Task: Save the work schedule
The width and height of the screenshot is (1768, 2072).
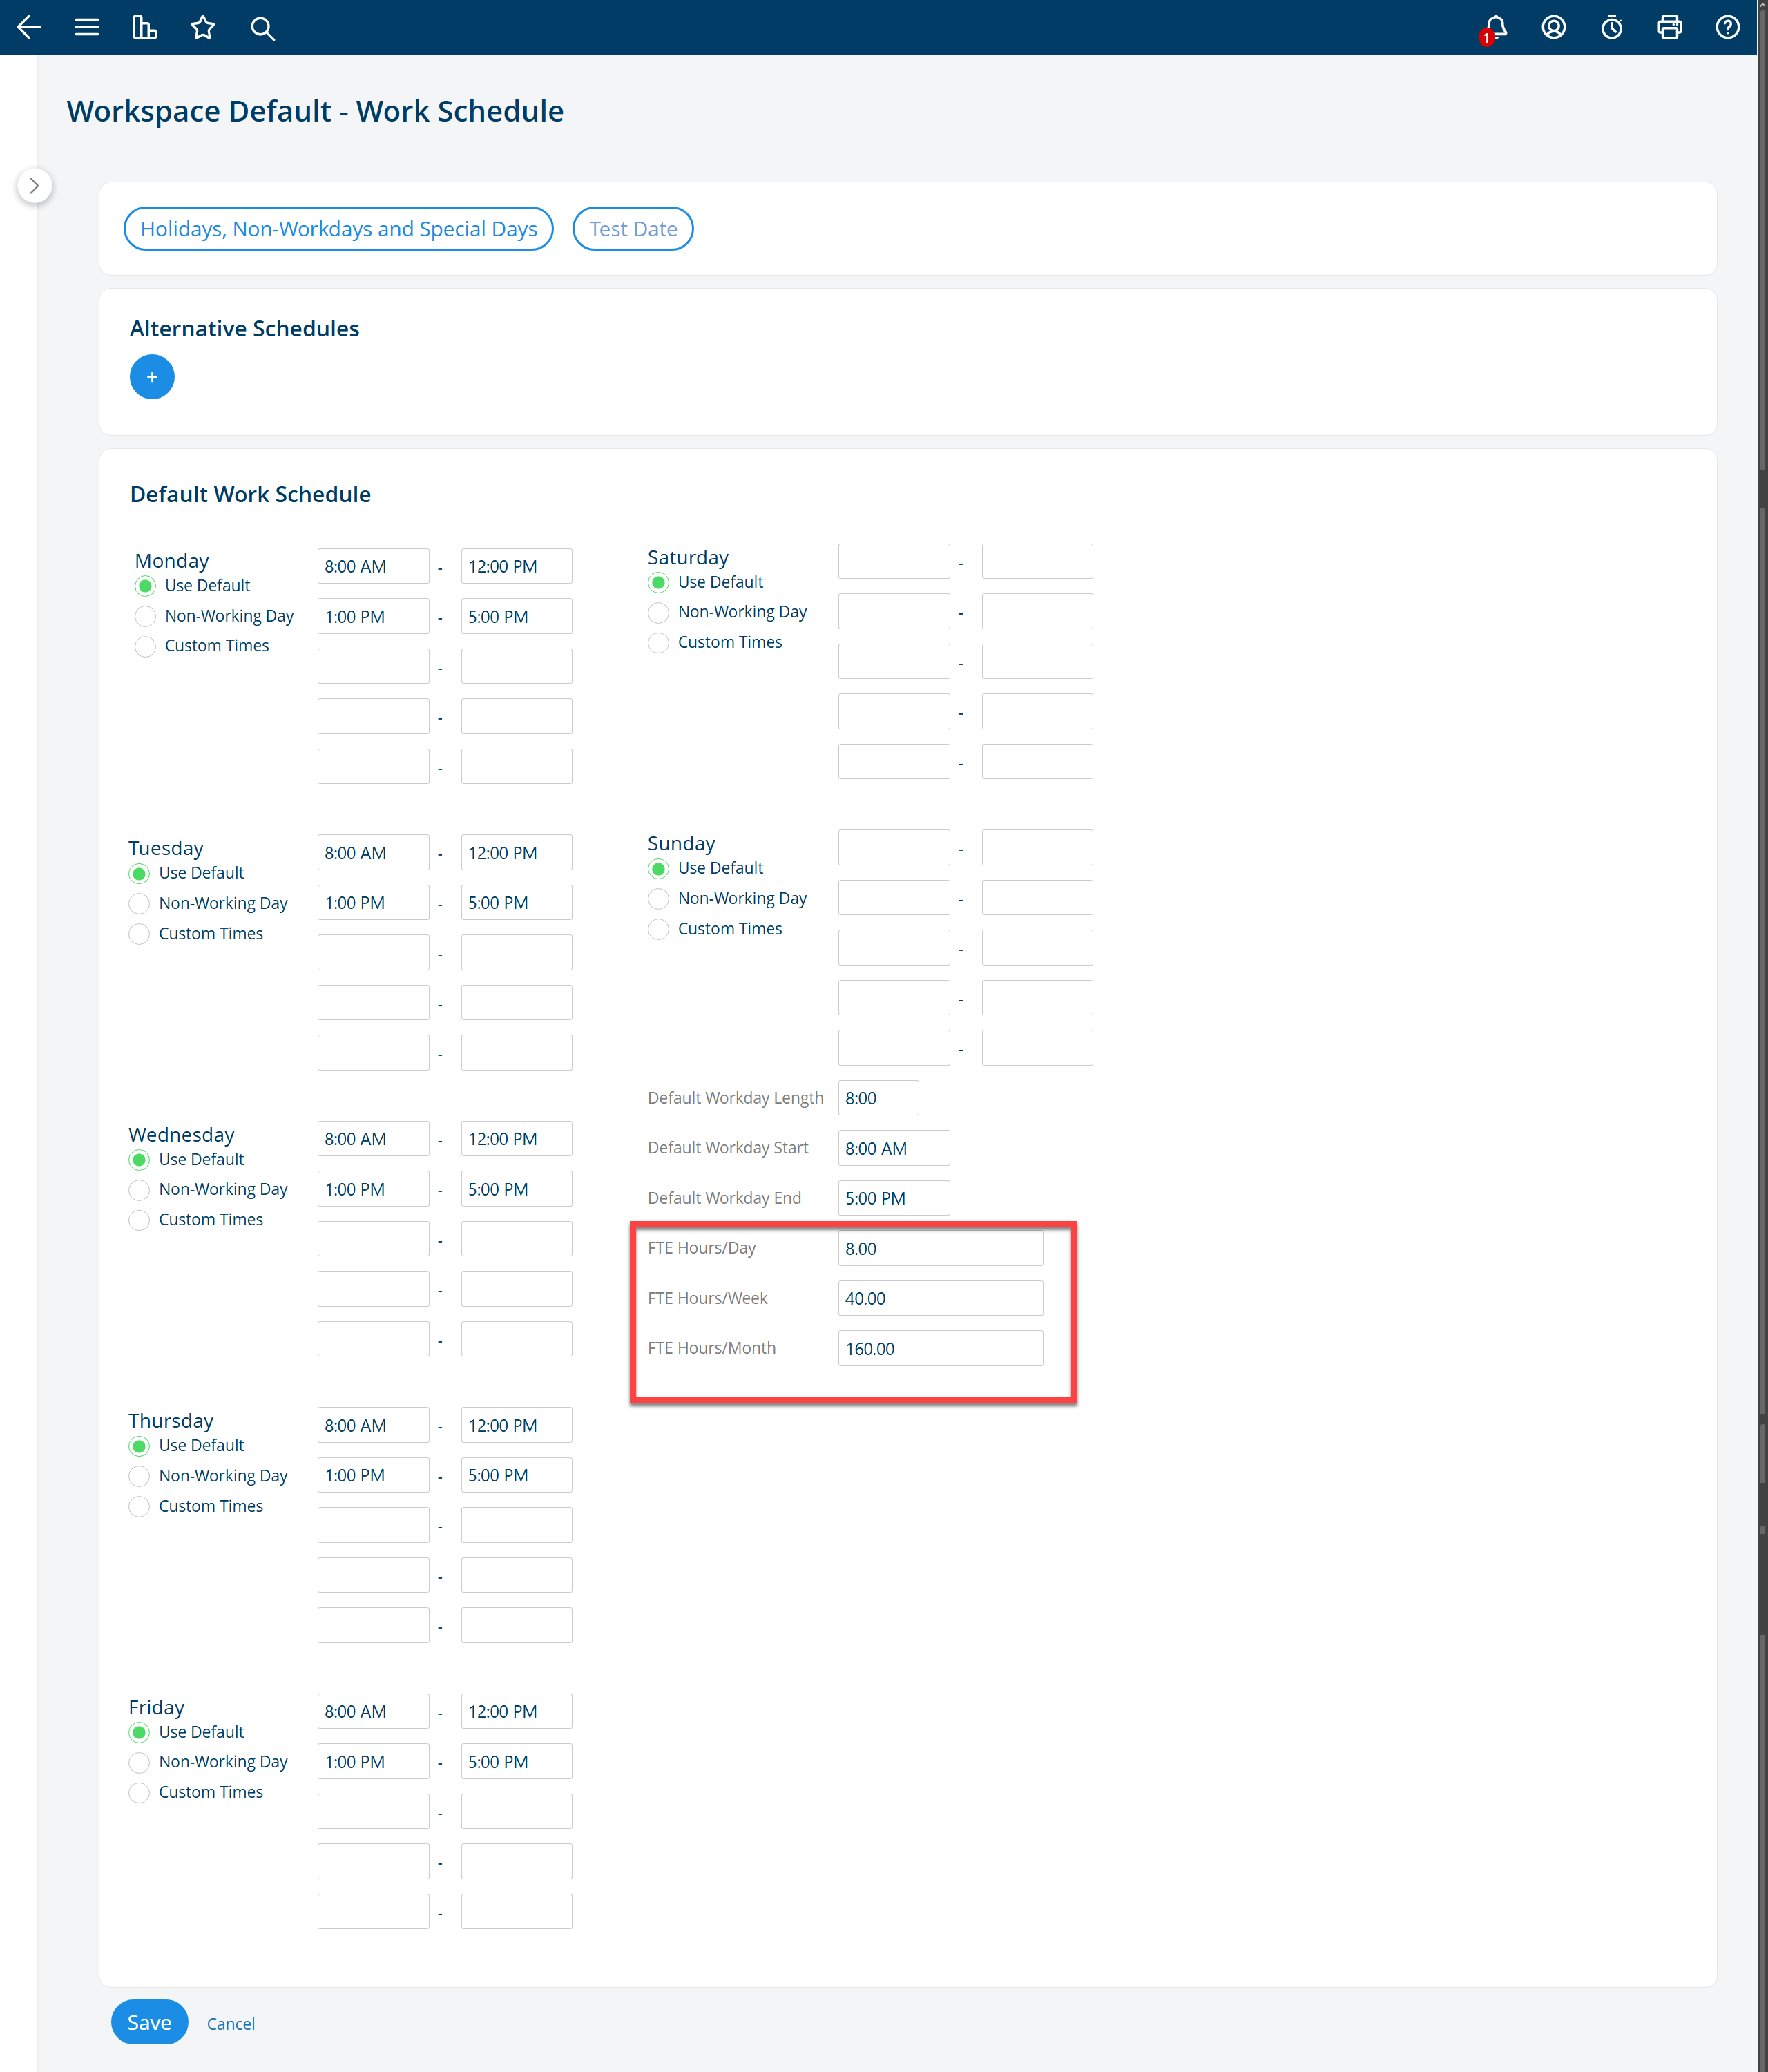Action: [x=149, y=2023]
